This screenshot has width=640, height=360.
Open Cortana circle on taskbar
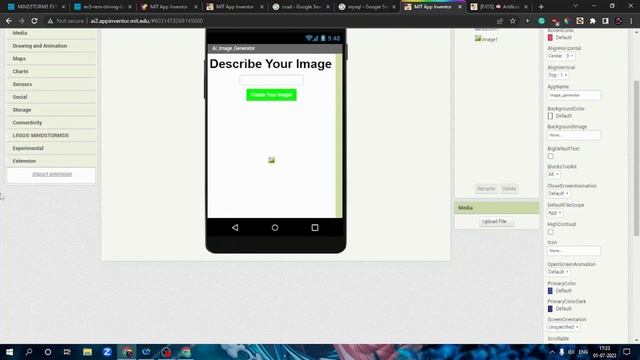(x=48, y=352)
